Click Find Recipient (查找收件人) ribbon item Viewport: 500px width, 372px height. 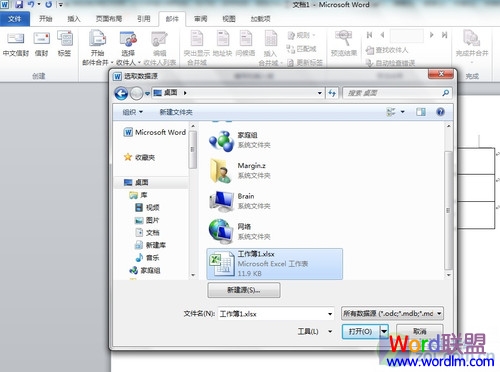[x=387, y=50]
